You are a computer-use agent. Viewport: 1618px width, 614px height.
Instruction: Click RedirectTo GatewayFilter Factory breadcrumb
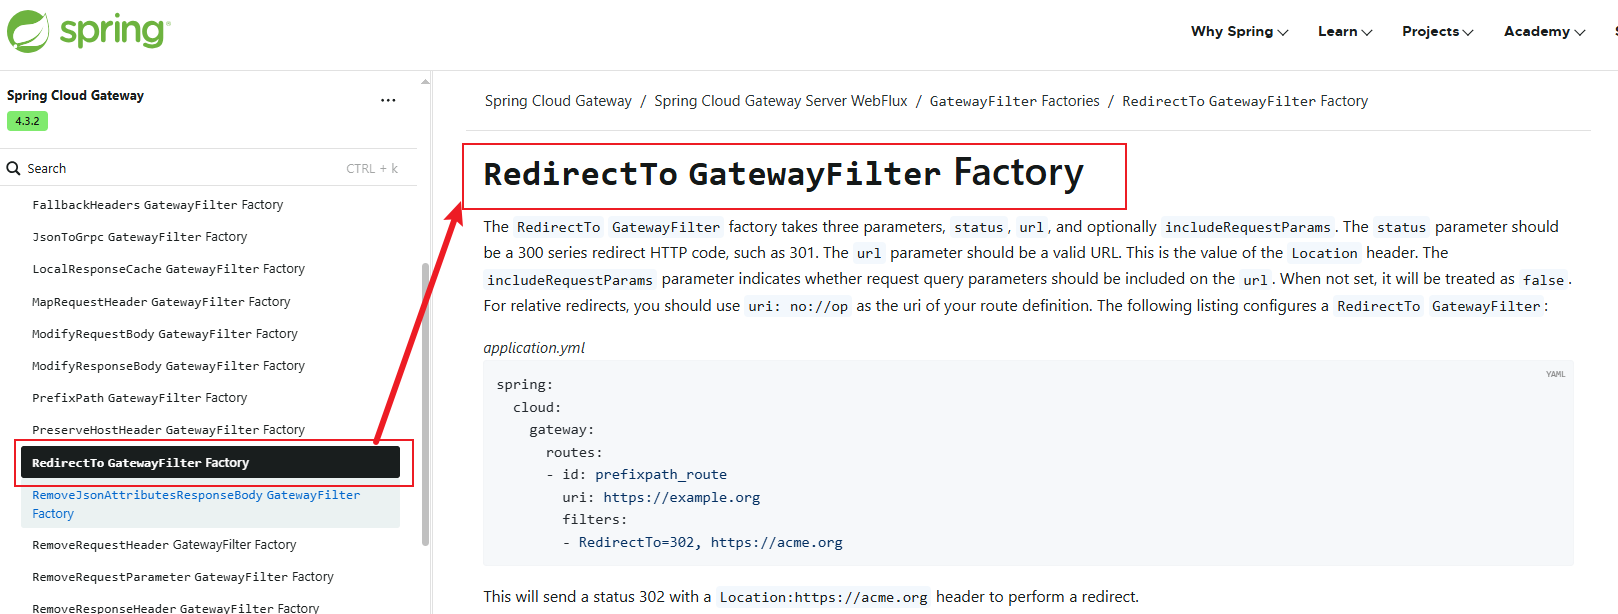point(1245,101)
